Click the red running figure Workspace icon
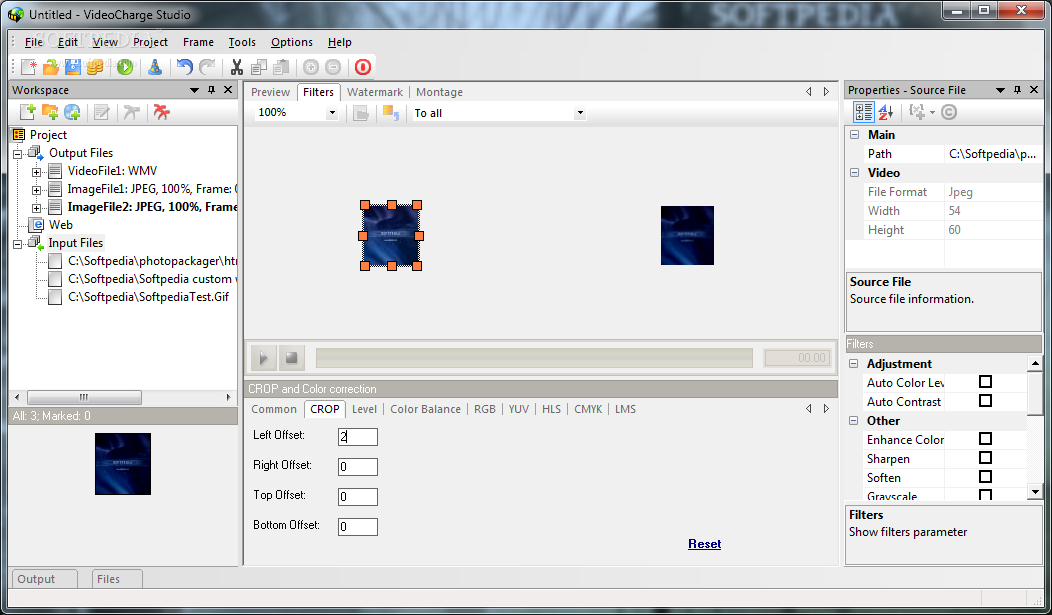 pos(161,112)
